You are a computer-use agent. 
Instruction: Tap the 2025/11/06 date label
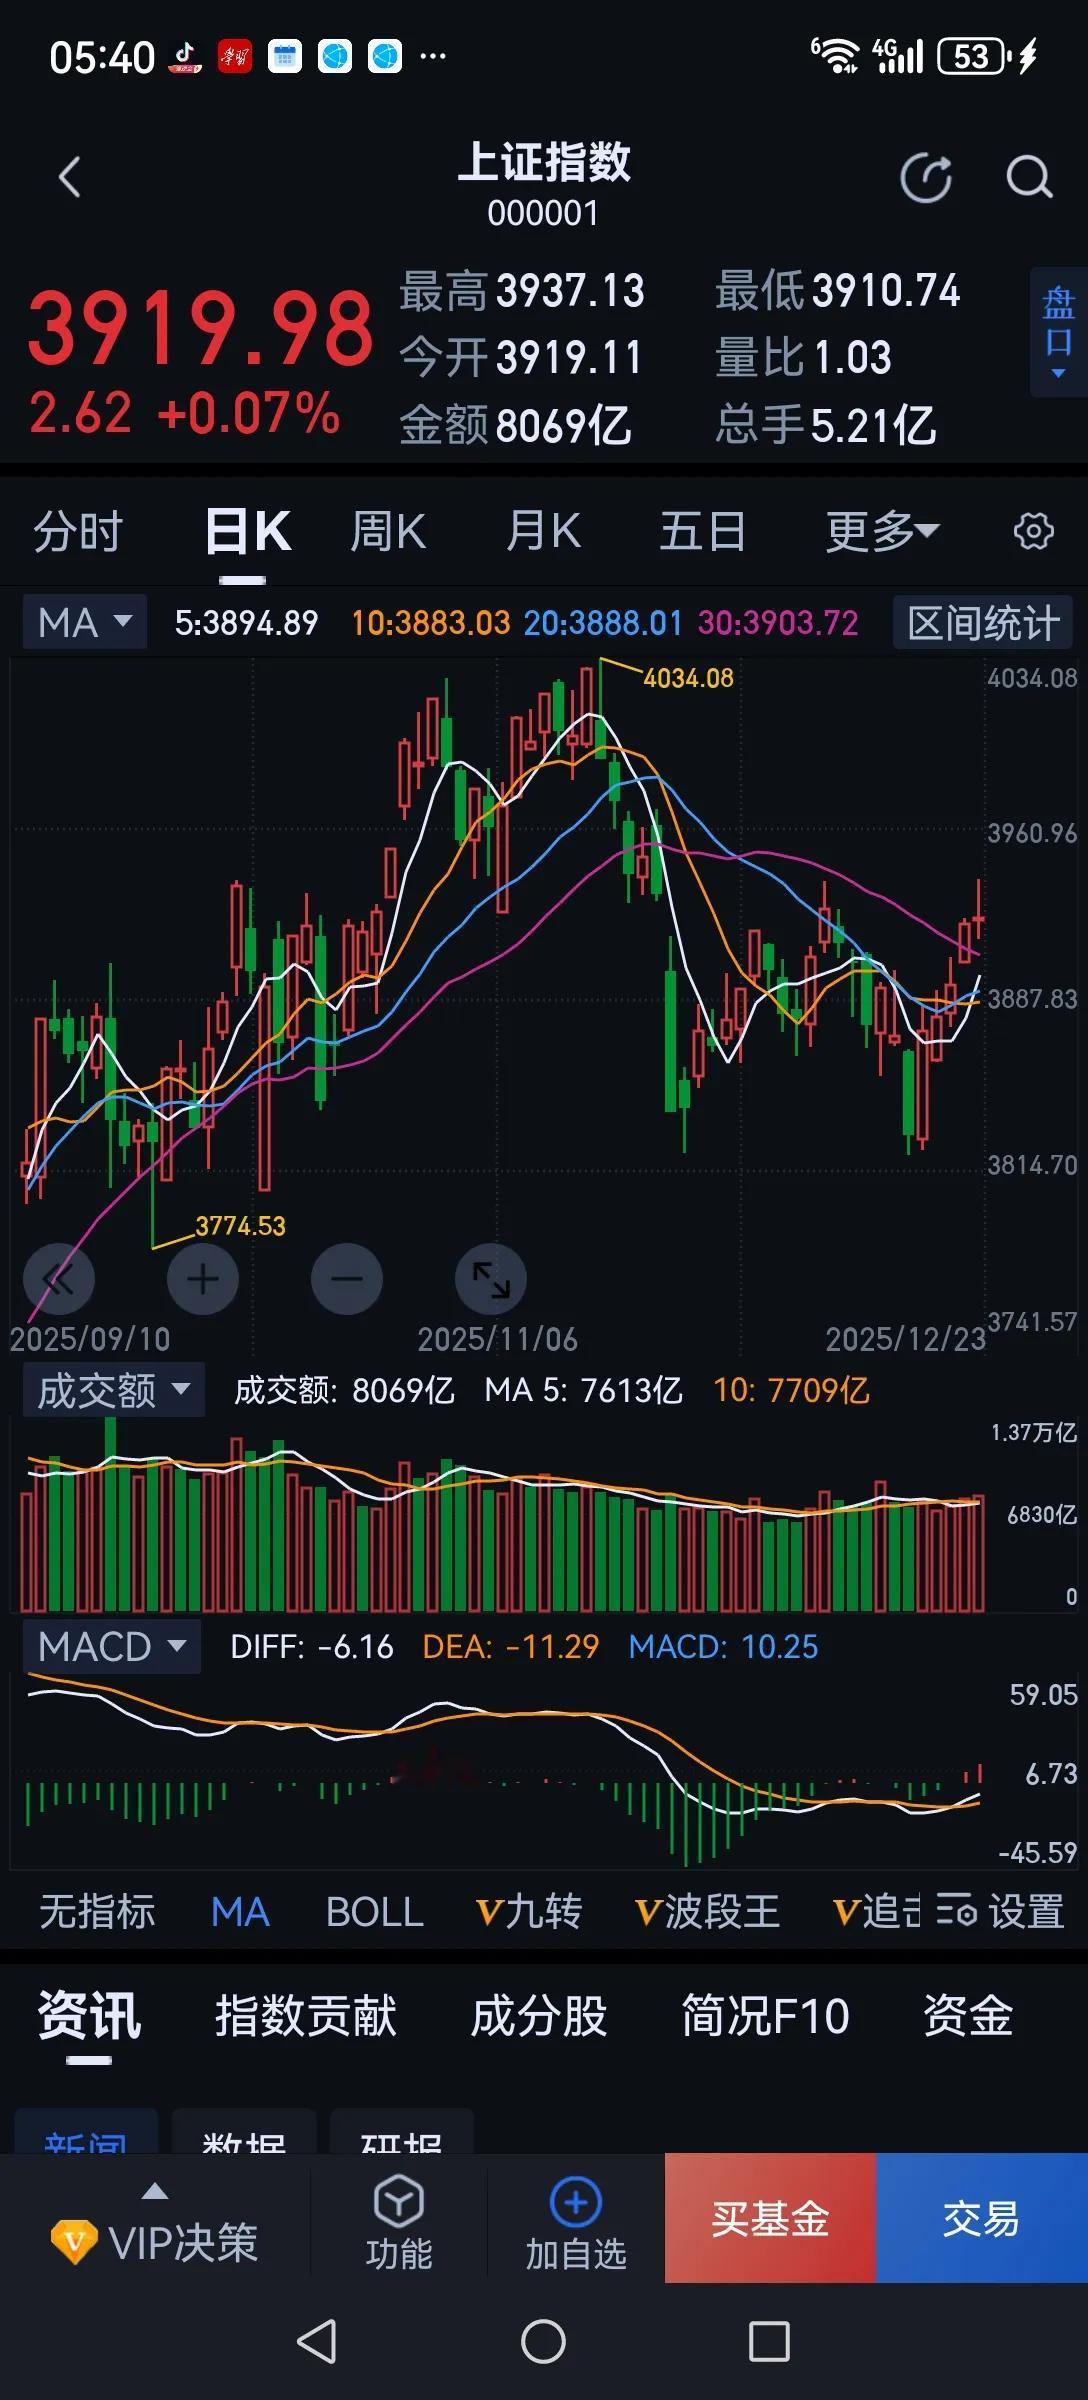(497, 1339)
